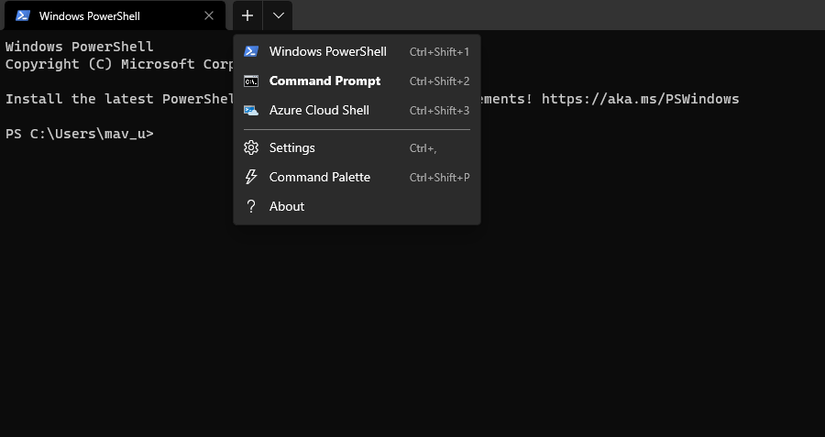Click the Settings gear icon
825x437 pixels.
251,148
